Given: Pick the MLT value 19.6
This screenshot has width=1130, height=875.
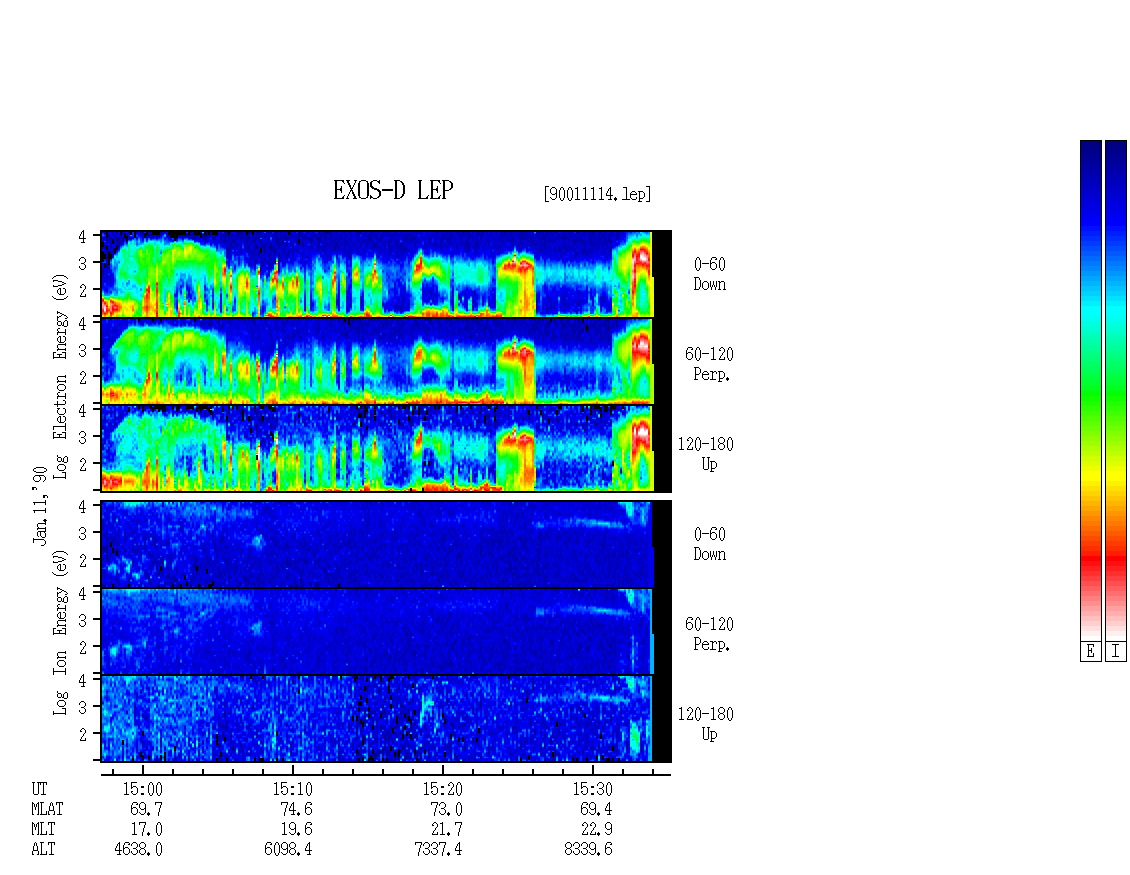Looking at the screenshot, I should click(x=296, y=830).
